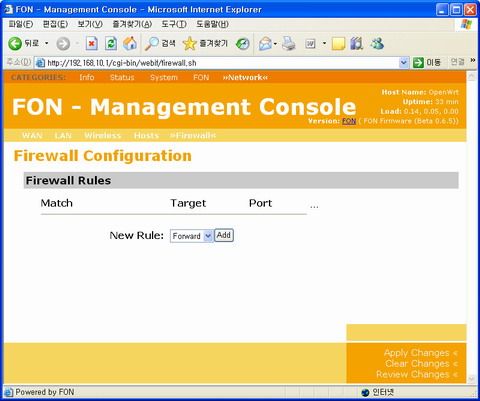Click the Research book icon
The height and width of the screenshot is (401, 480).
point(356,44)
